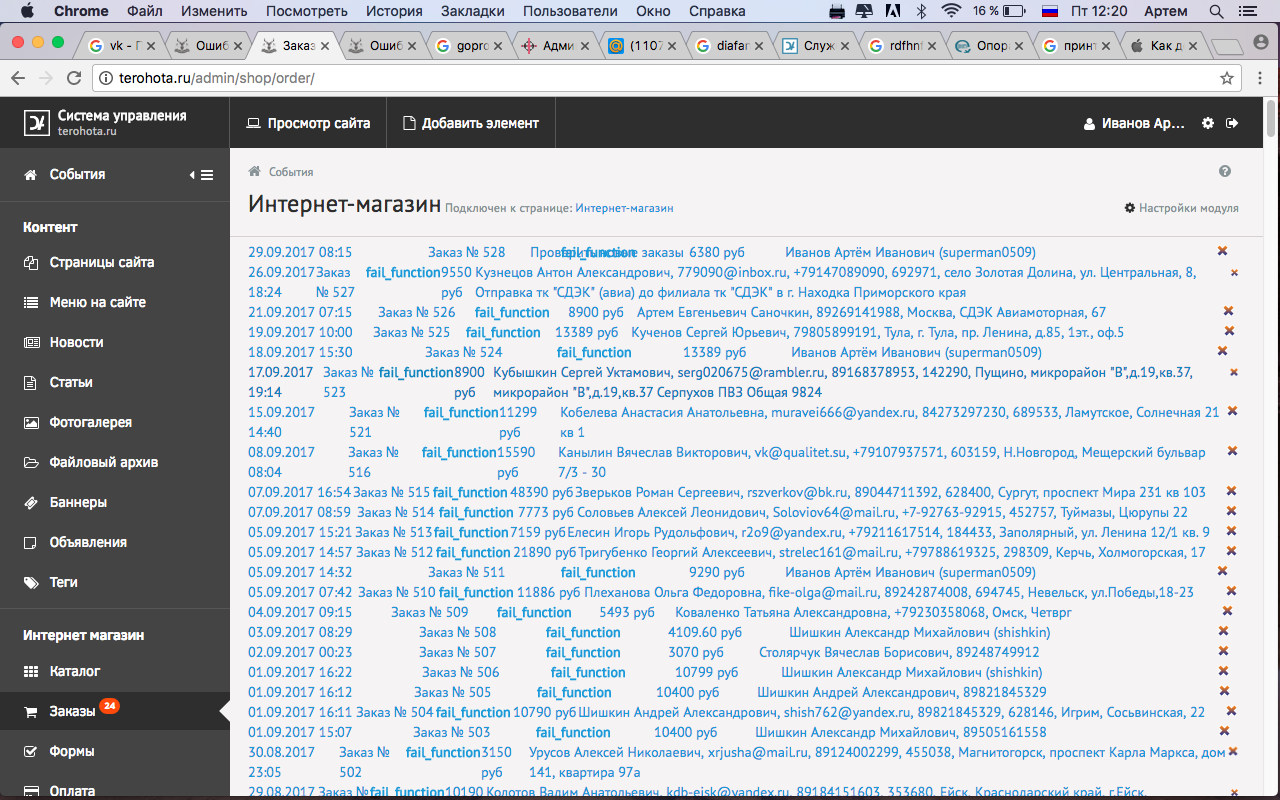This screenshot has width=1280, height=800.
Task: Open the Site menu section (Меню на сайте)
Action: tap(97, 302)
